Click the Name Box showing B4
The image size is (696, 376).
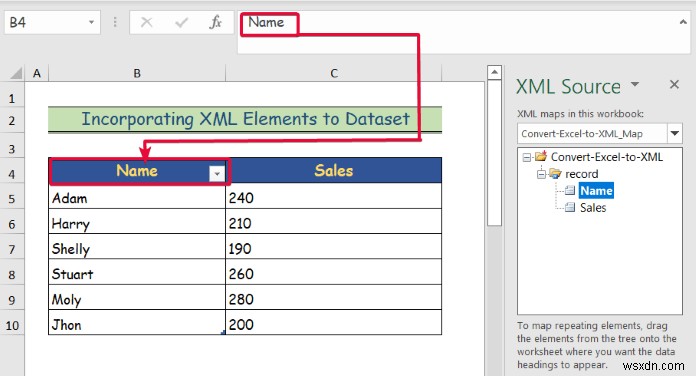click(x=52, y=22)
